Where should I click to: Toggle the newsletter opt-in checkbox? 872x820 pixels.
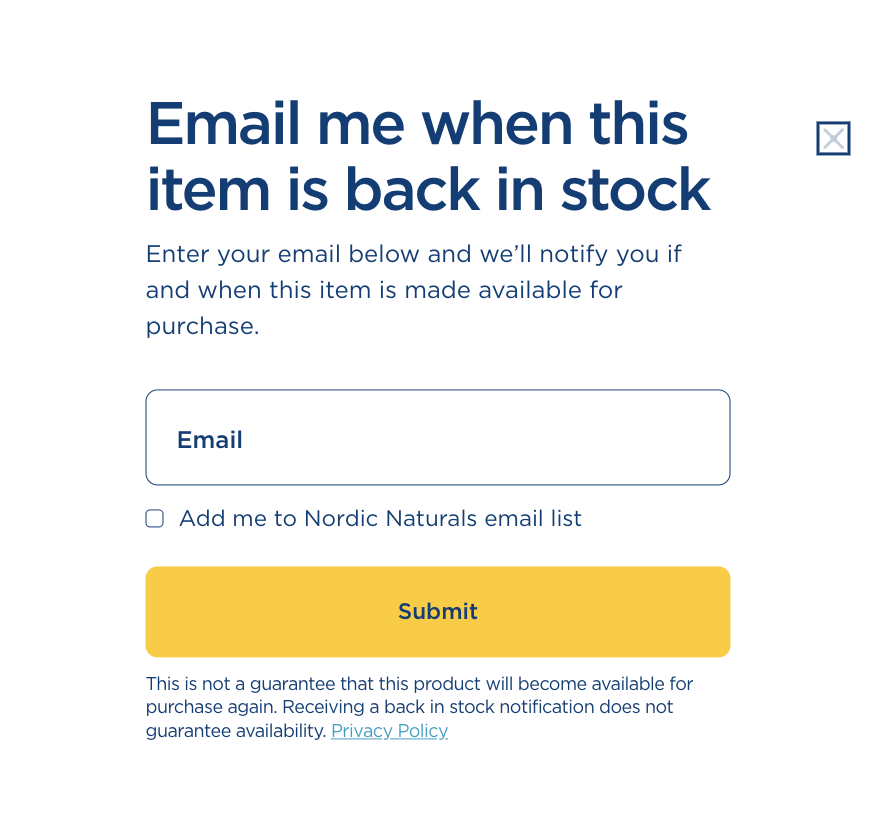coord(155,518)
